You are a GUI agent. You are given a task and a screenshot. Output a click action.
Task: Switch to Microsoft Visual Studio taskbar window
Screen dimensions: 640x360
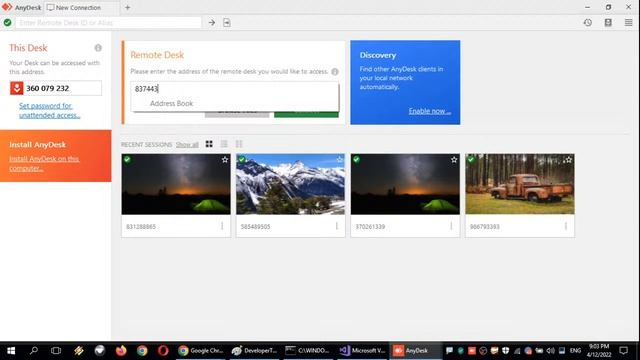pyautogui.click(x=362, y=351)
